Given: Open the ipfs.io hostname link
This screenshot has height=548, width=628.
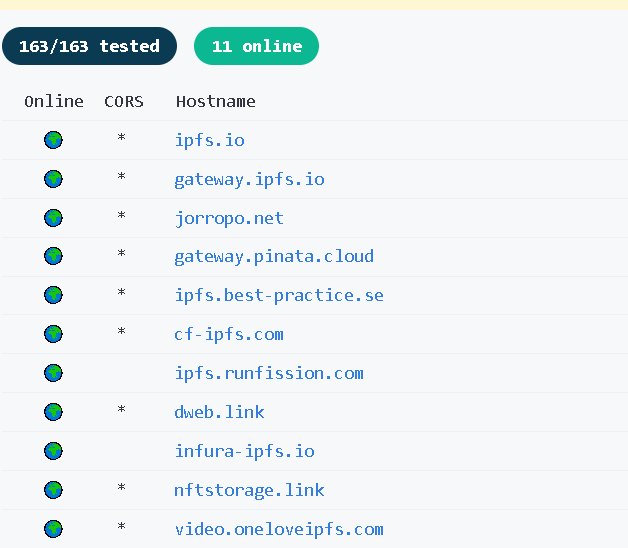Looking at the screenshot, I should tap(209, 140).
